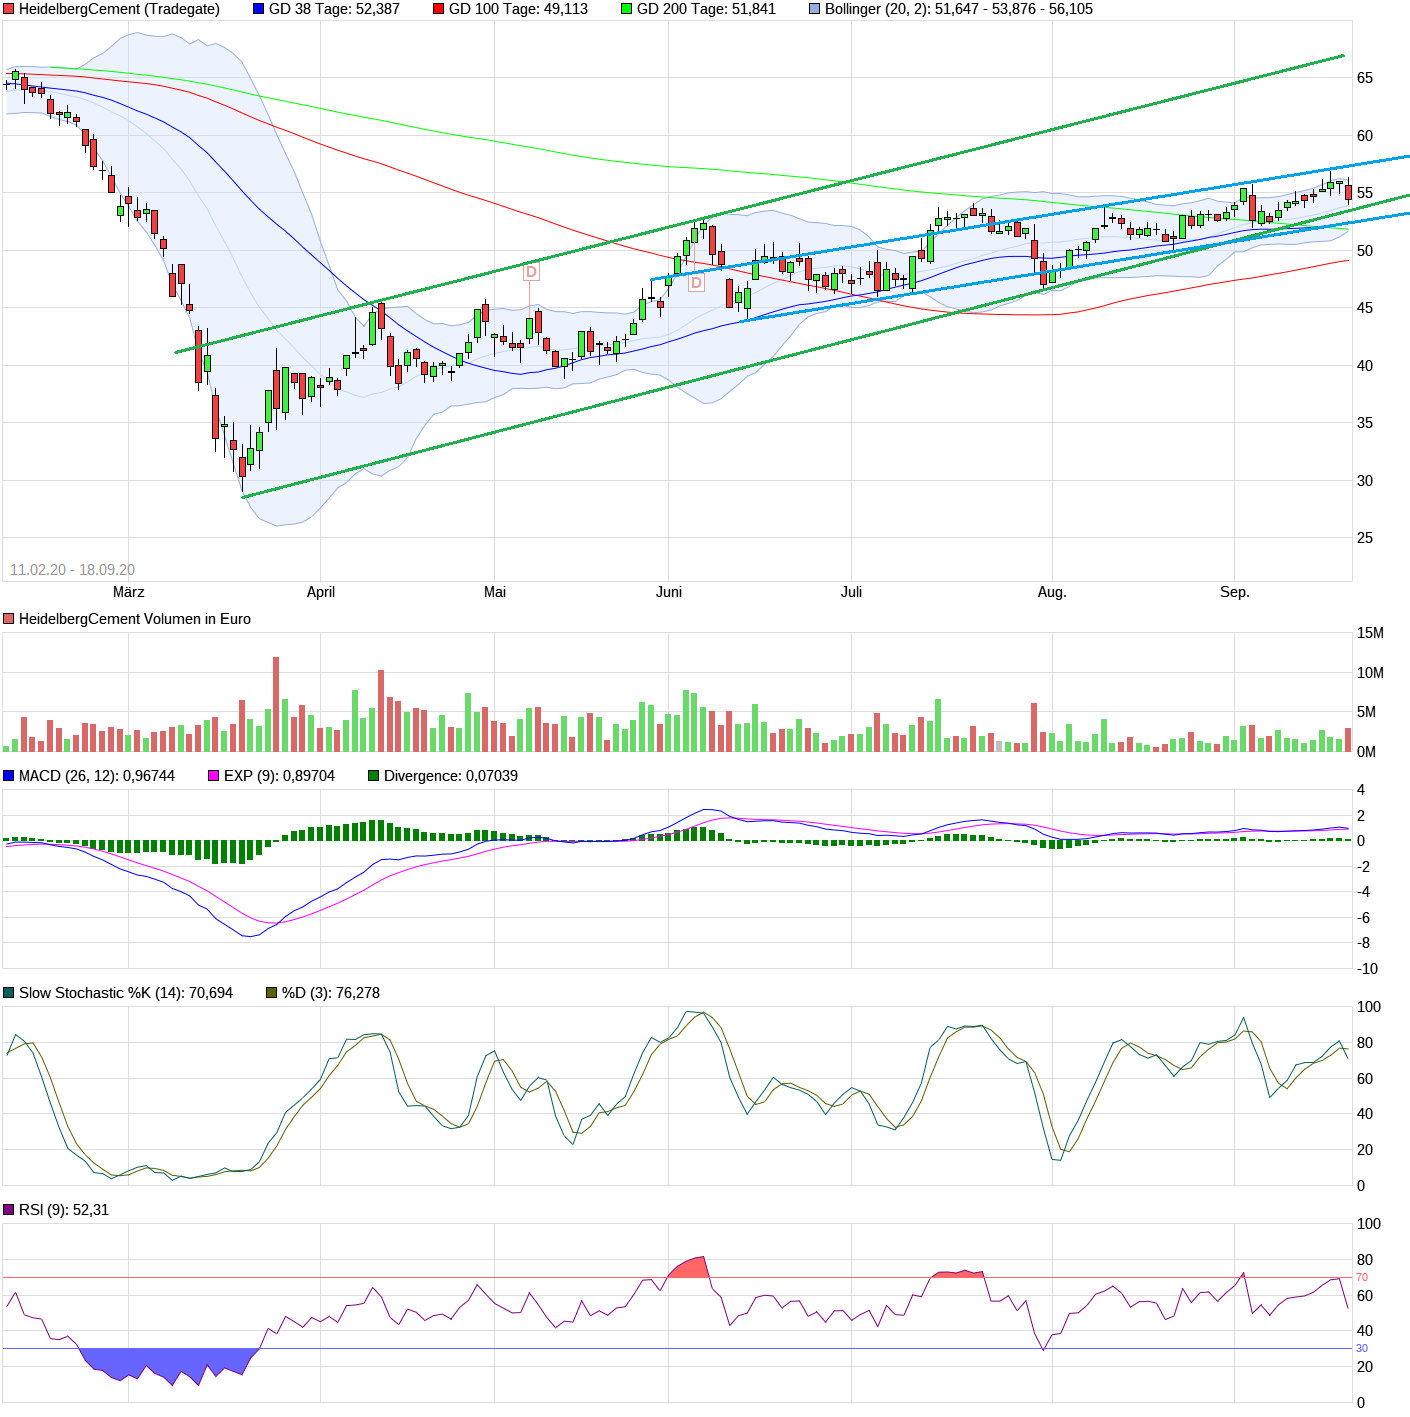The width and height of the screenshot is (1410, 1417).
Task: Select the HeidelbergCement legend square
Action: (10, 10)
